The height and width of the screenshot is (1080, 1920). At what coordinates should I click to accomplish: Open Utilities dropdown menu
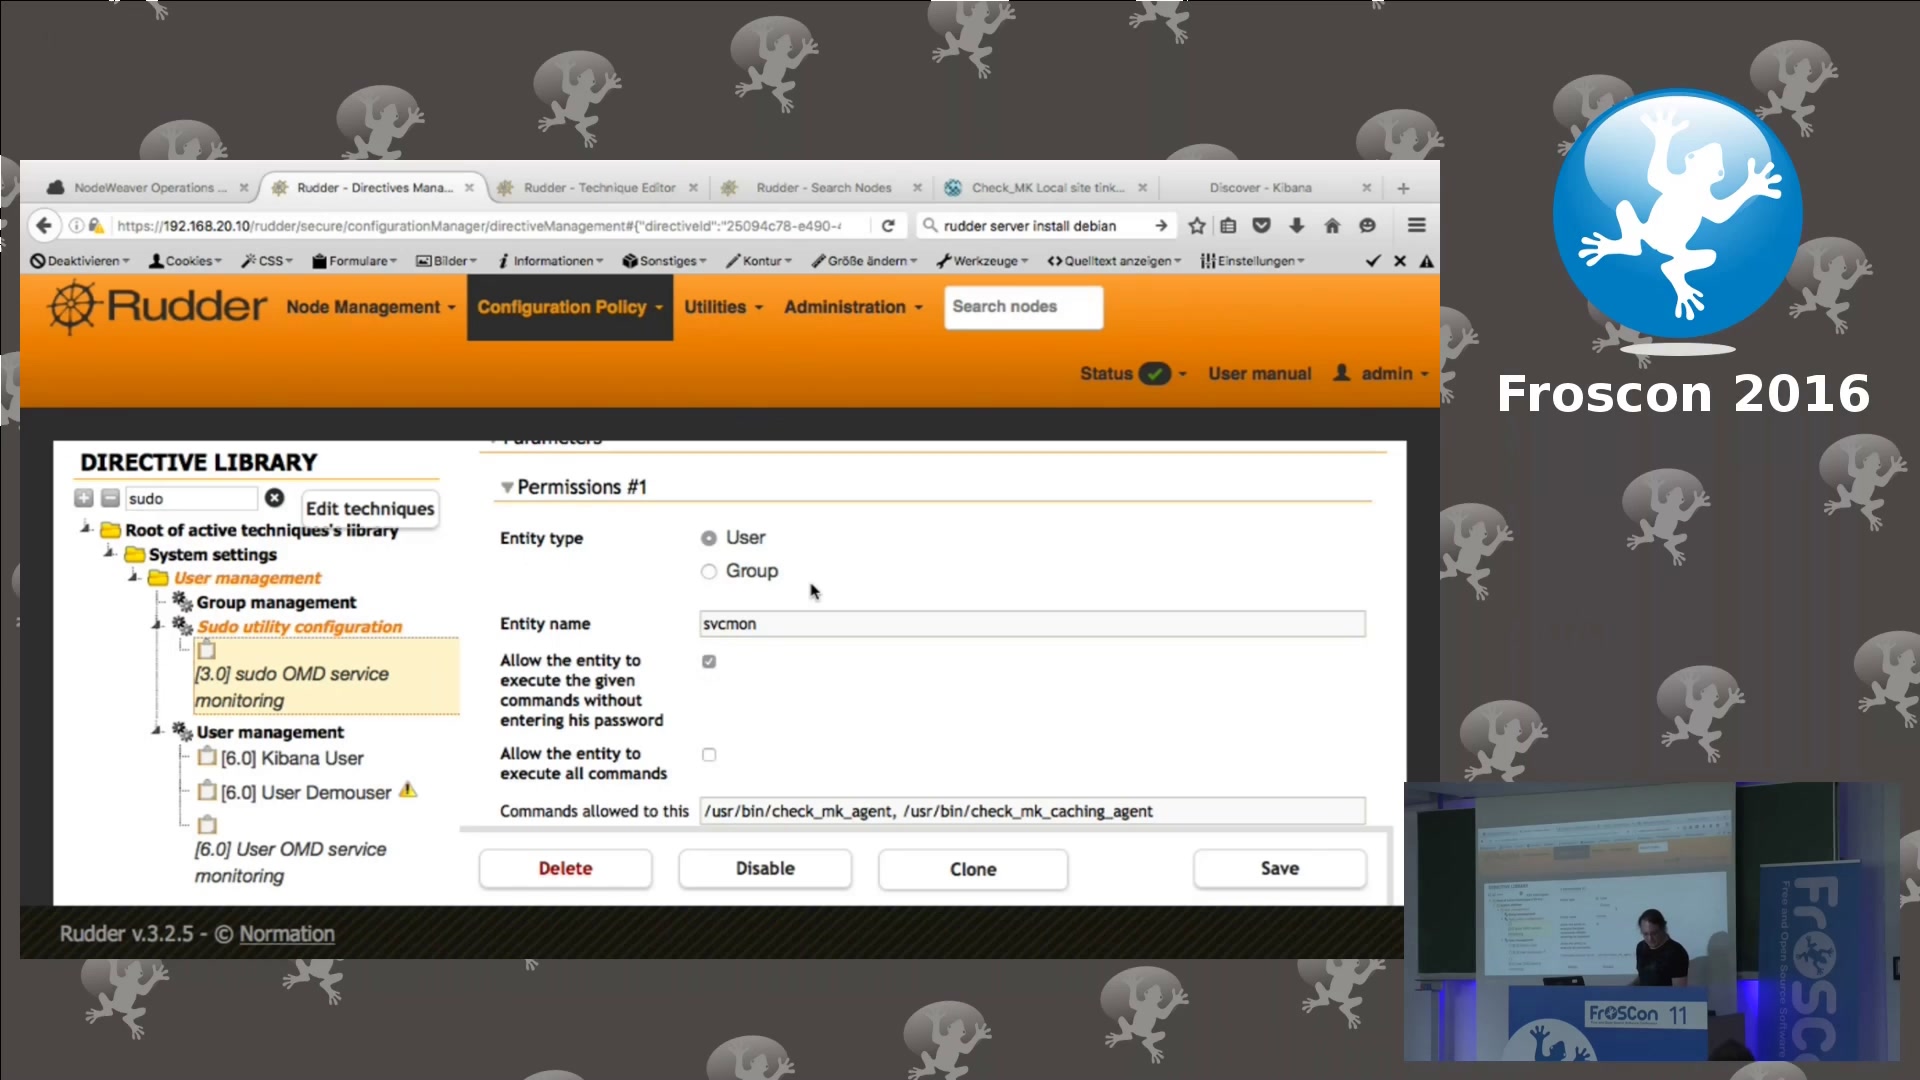pos(724,307)
